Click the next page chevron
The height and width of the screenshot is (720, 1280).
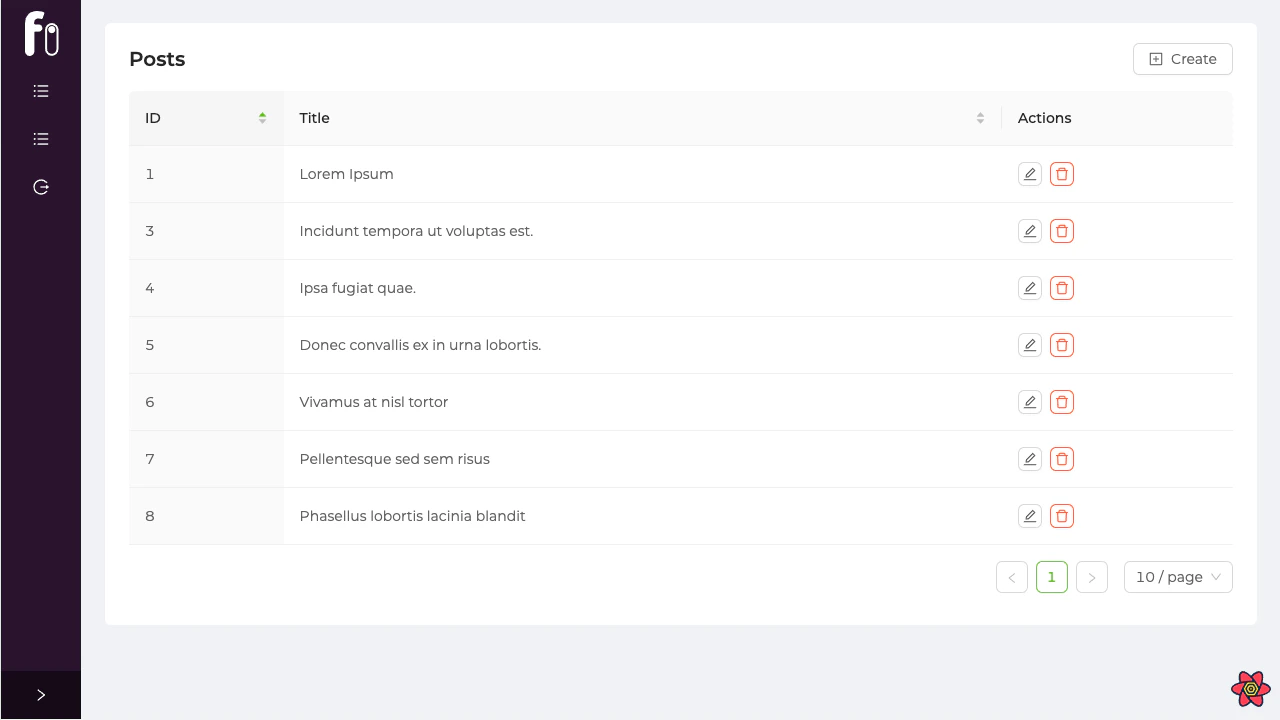[x=1092, y=577]
